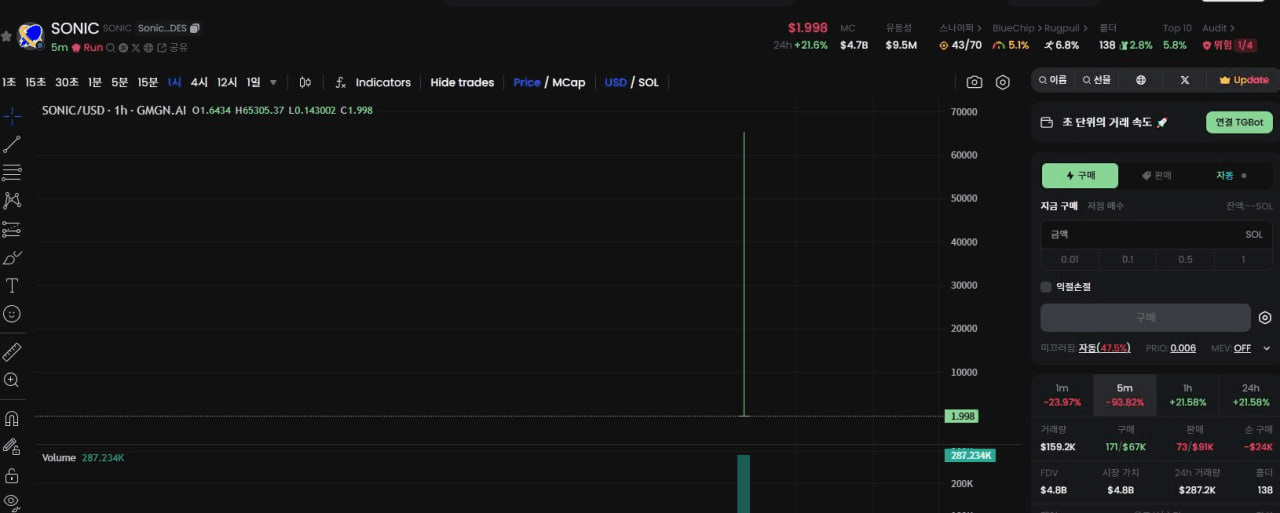The image size is (1280, 513).
Task: Select the Text tool
Action: 12,285
